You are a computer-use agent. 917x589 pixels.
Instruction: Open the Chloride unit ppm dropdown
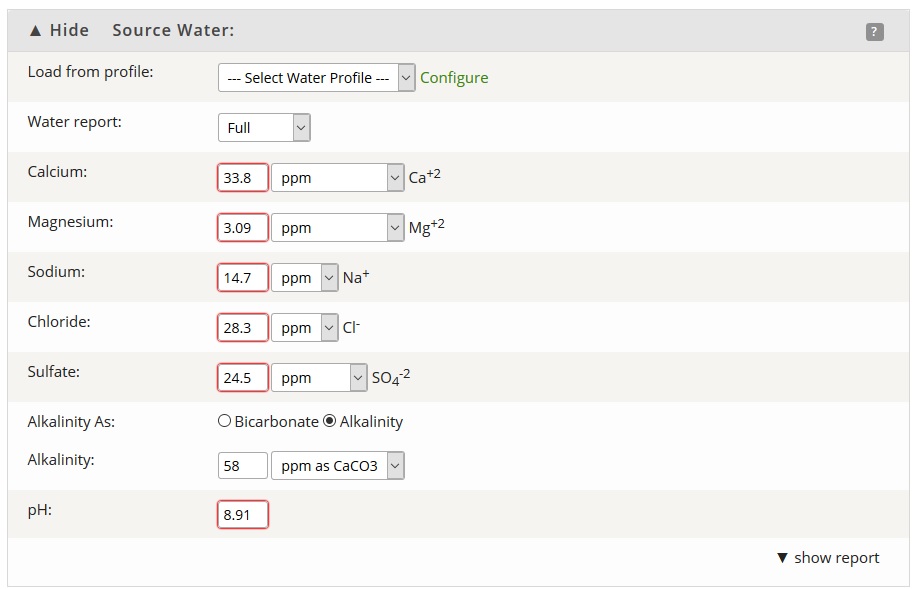[305, 328]
